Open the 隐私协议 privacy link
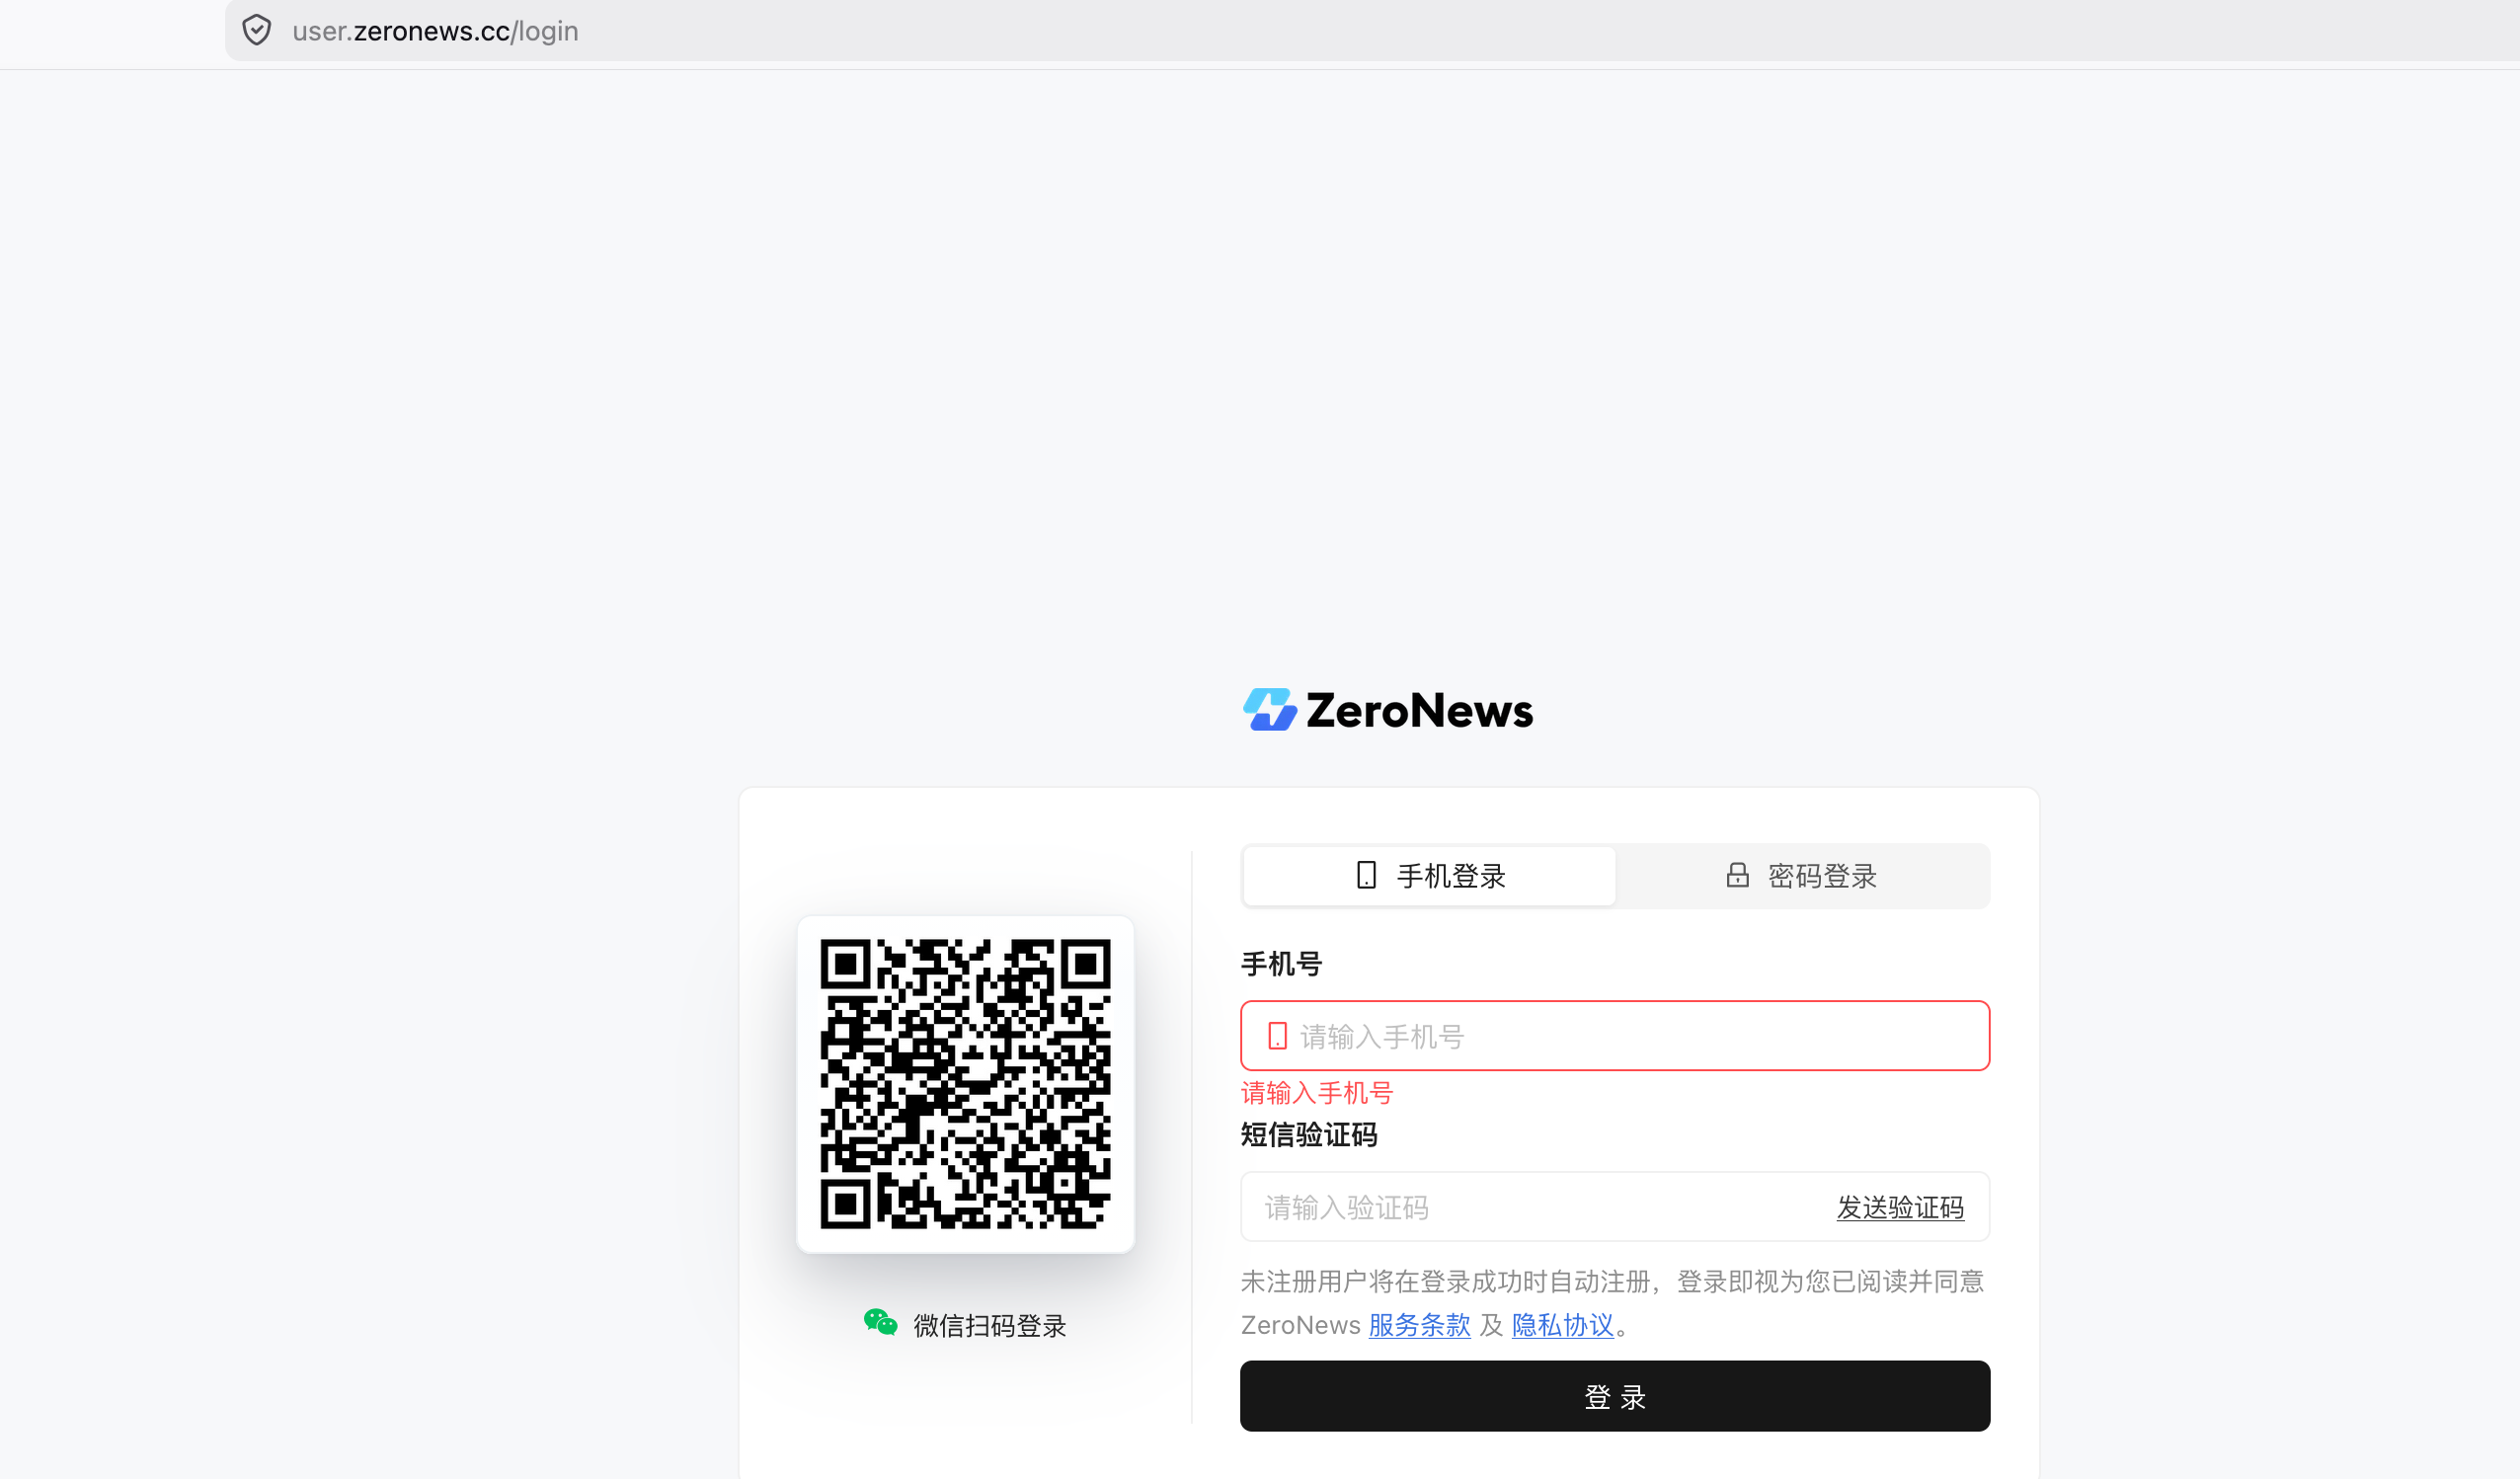 coord(1563,1325)
